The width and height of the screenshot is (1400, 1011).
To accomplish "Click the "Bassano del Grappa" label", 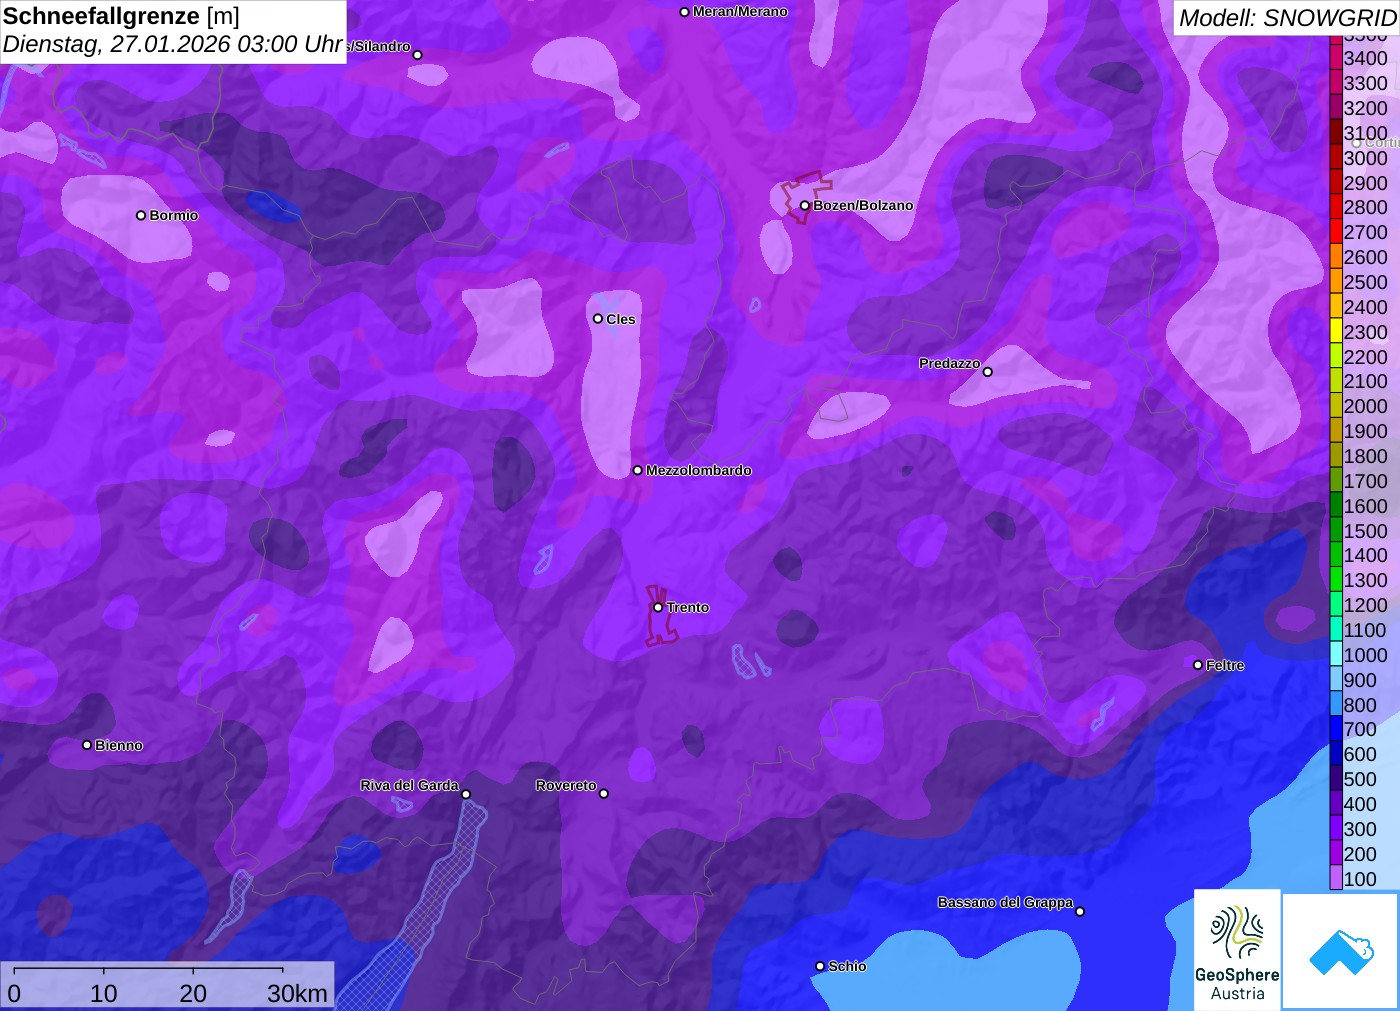I will point(1005,902).
